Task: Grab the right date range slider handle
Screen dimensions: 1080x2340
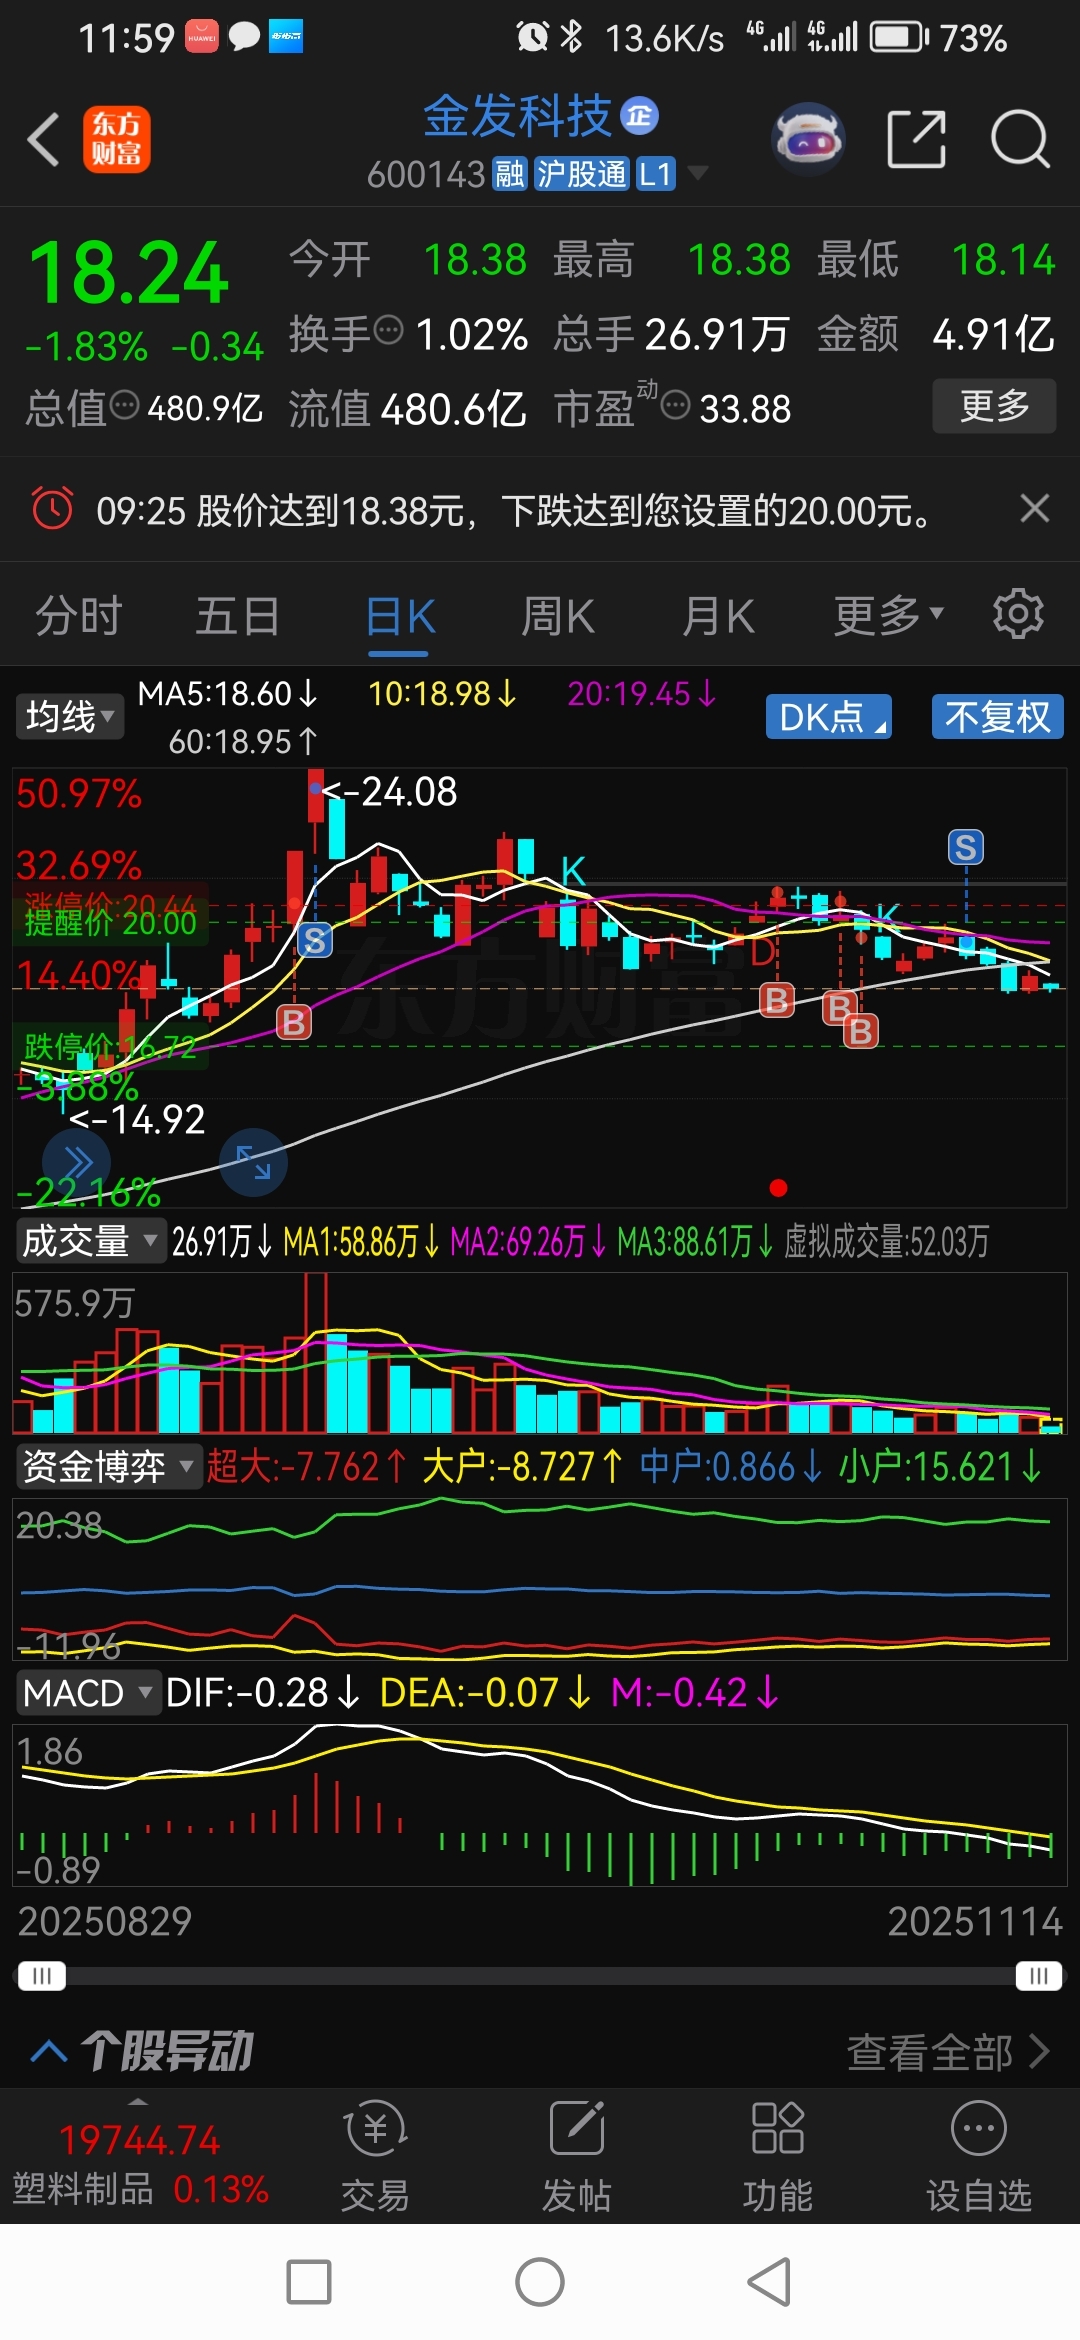Action: point(1039,1976)
